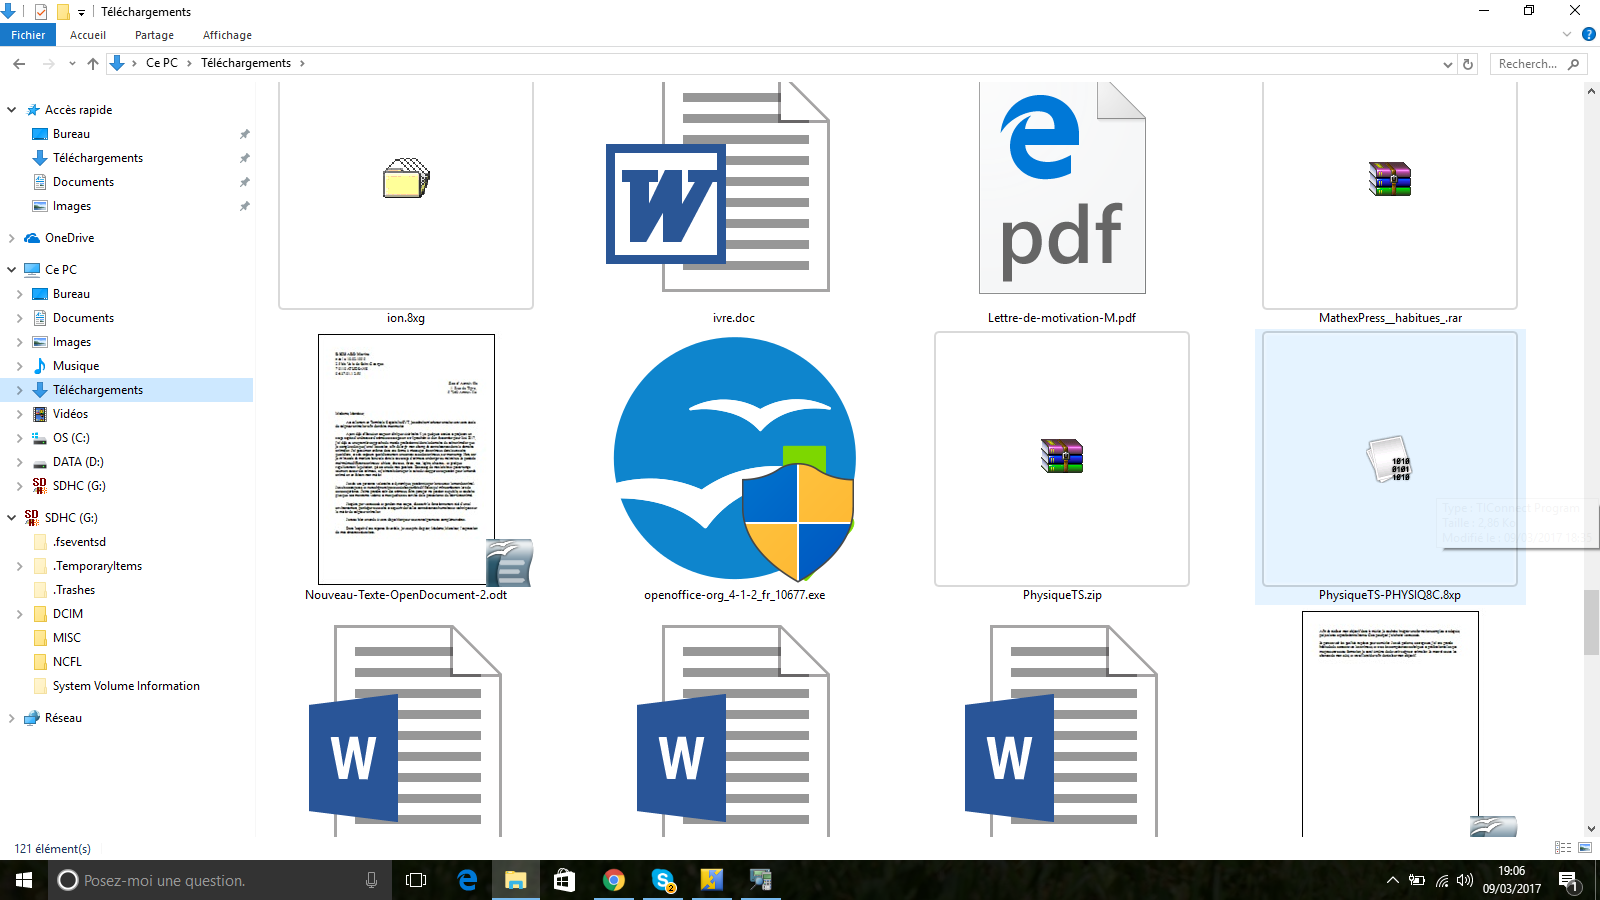The width and height of the screenshot is (1600, 900).
Task: Select the PhysiqueTS-PHYSIQ8C.8xp file icon
Action: (x=1390, y=459)
